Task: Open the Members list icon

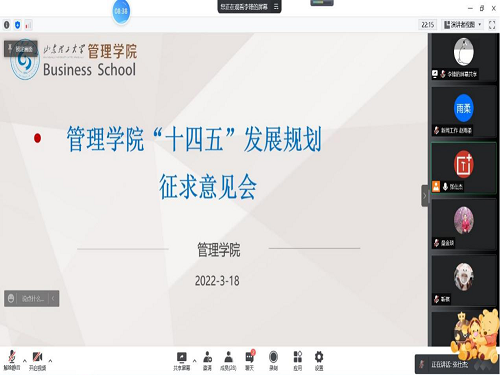Action: (228, 361)
